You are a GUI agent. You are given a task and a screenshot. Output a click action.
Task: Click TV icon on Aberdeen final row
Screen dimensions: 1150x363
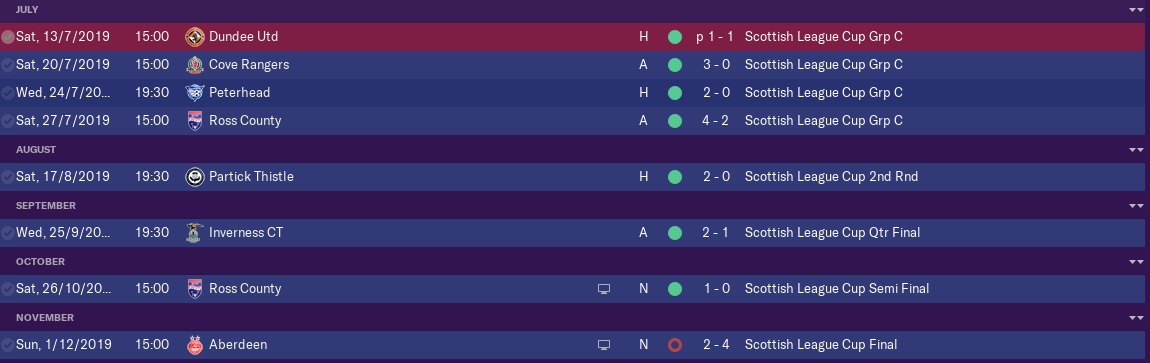[x=604, y=345]
